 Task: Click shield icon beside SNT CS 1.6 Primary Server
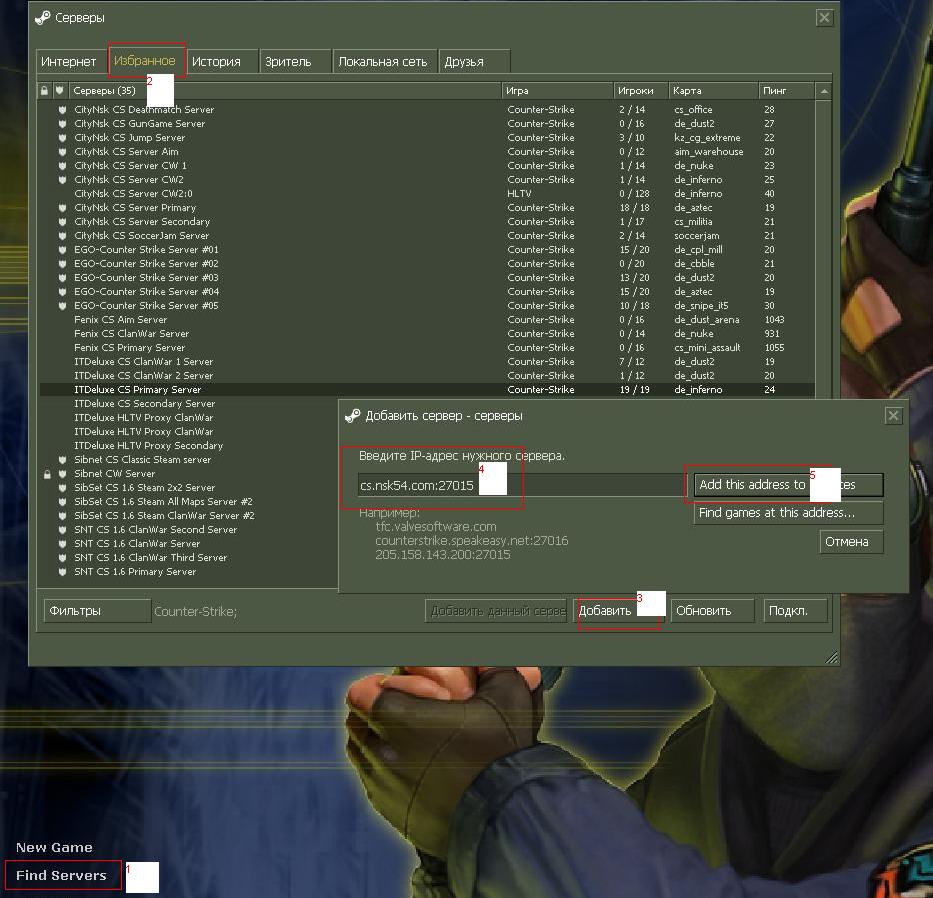tap(62, 571)
